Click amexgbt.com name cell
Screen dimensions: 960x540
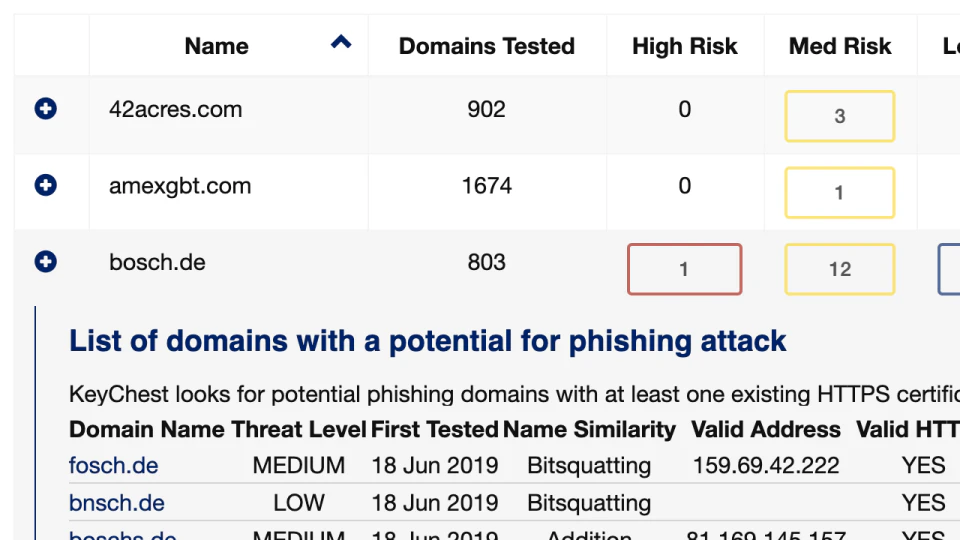point(180,186)
